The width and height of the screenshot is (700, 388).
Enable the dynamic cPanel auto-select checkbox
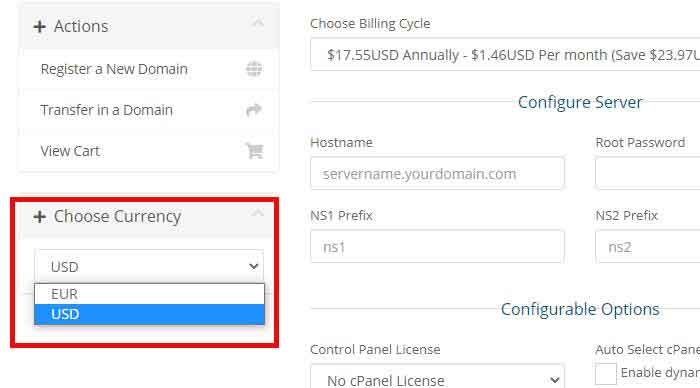point(606,373)
